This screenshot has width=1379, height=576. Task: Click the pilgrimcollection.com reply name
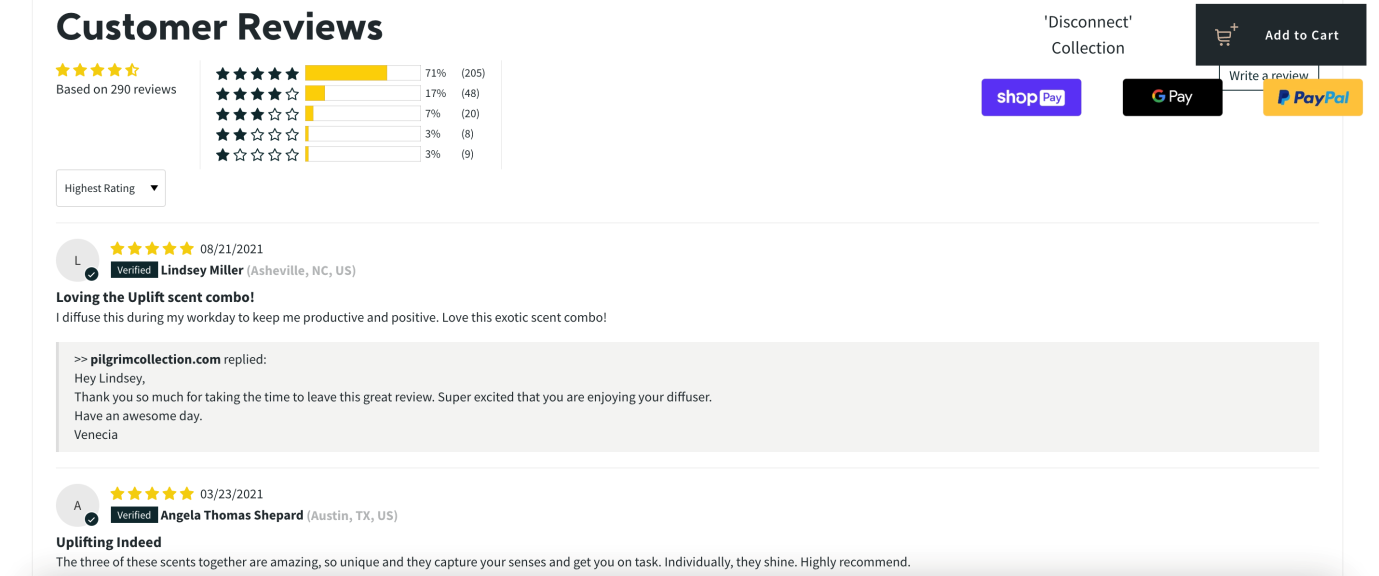click(155, 359)
